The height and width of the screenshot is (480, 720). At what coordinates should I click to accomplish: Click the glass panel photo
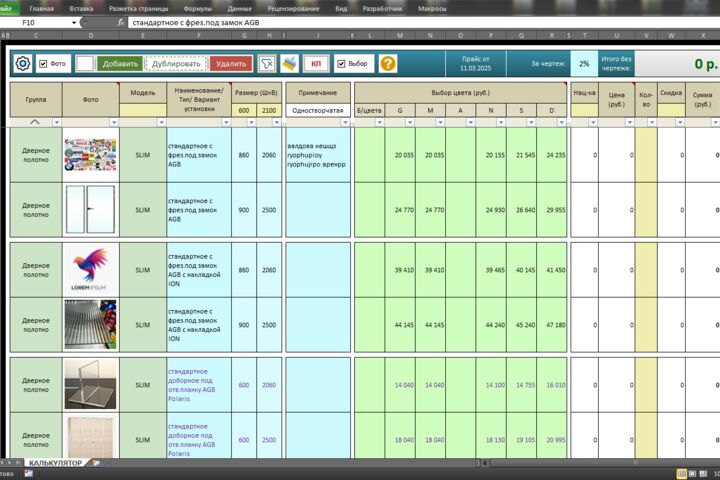point(90,384)
